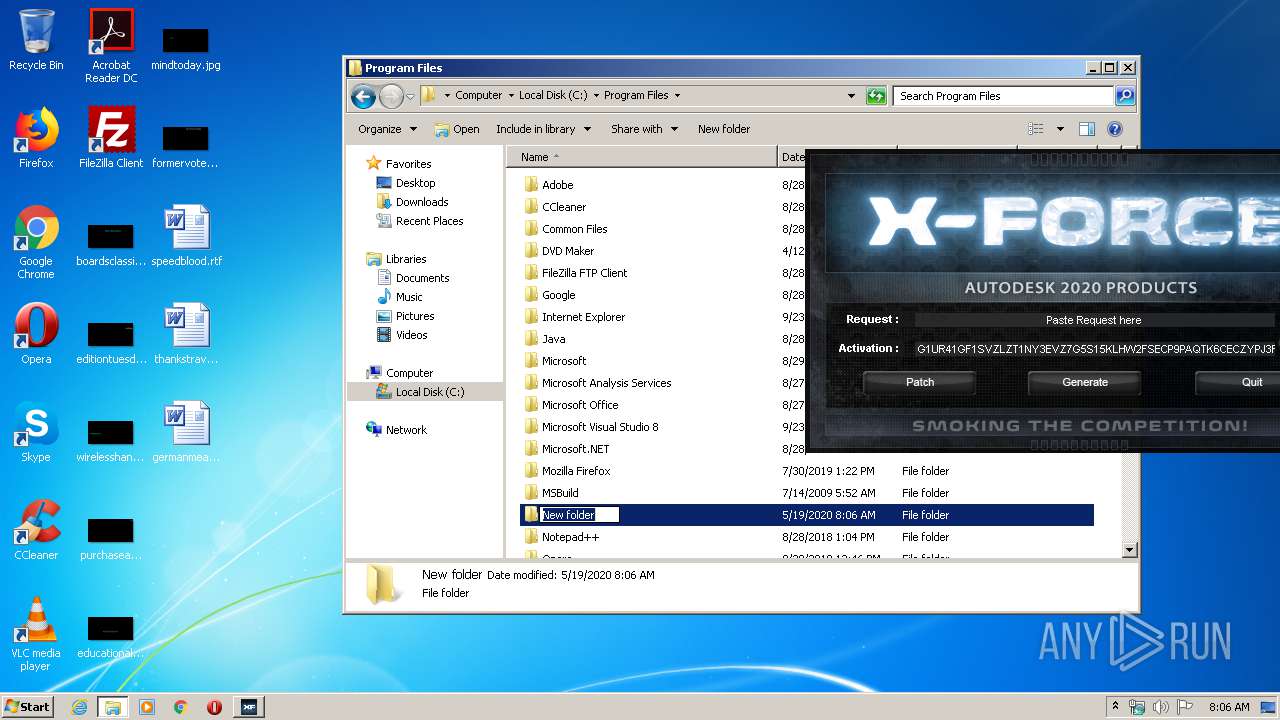Launch FileZilla Client desktop shortcut
The image size is (1280, 720).
[111, 138]
